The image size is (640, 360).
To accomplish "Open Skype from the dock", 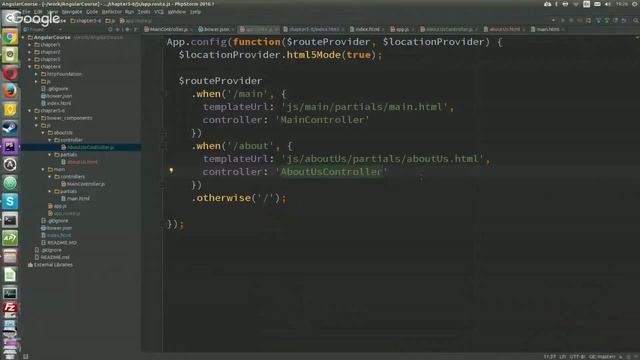I will coord(10,201).
